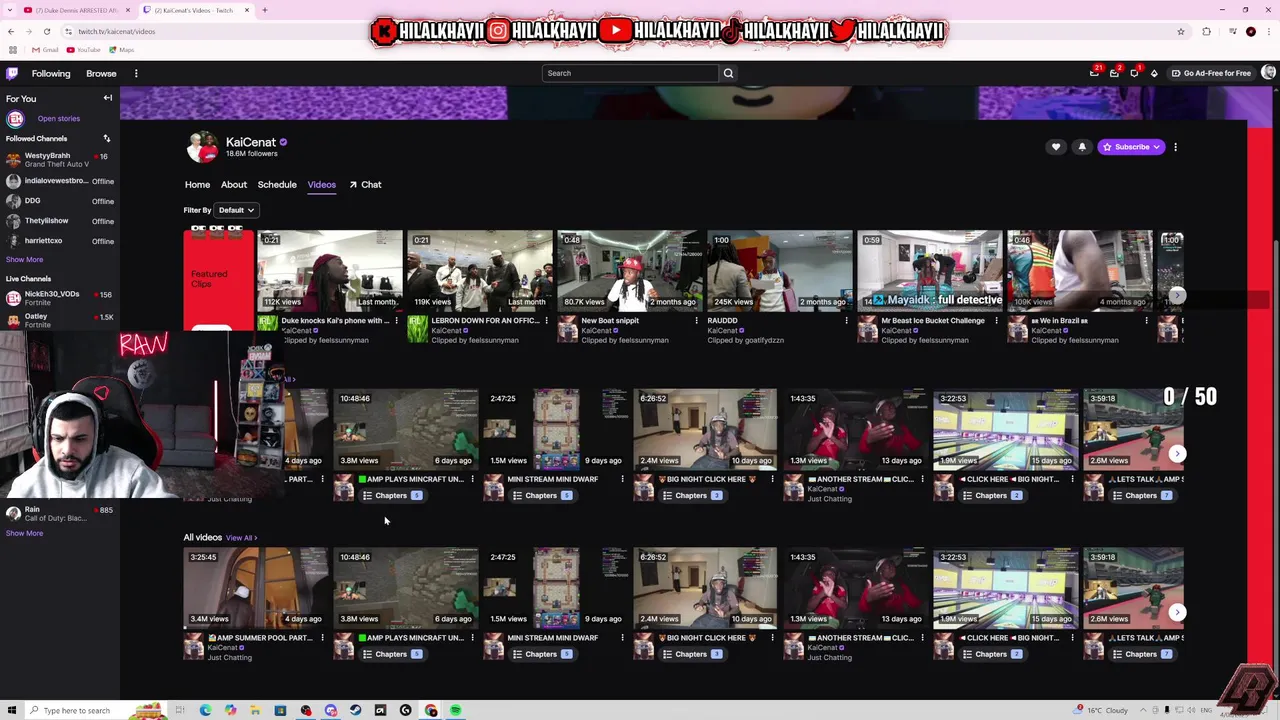Switch to the Home channel tab
This screenshot has height=720, width=1280.
point(197,185)
